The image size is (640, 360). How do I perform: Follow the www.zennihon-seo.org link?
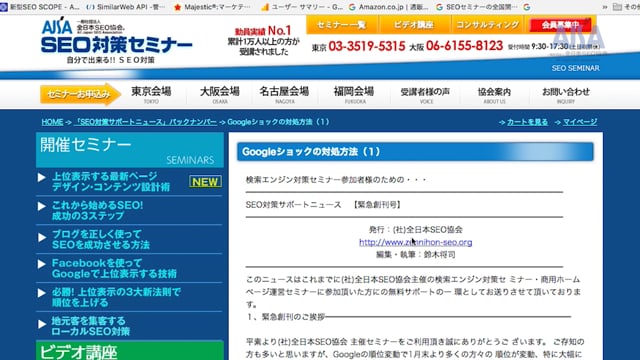click(416, 242)
